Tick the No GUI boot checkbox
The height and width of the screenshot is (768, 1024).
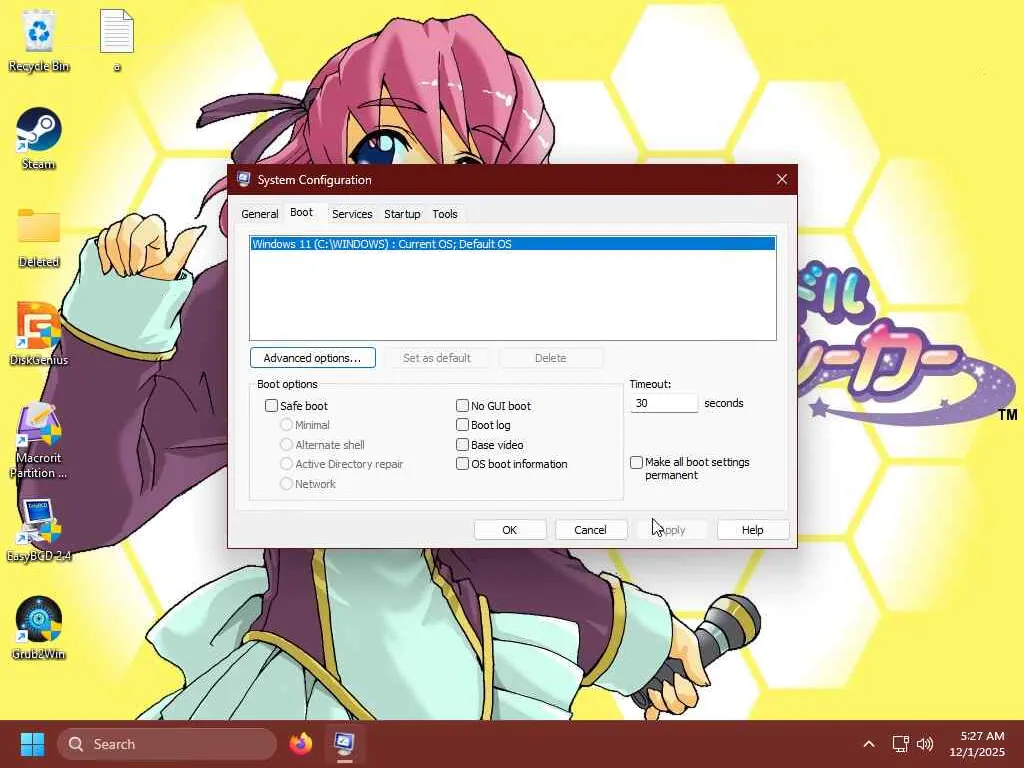tap(462, 406)
